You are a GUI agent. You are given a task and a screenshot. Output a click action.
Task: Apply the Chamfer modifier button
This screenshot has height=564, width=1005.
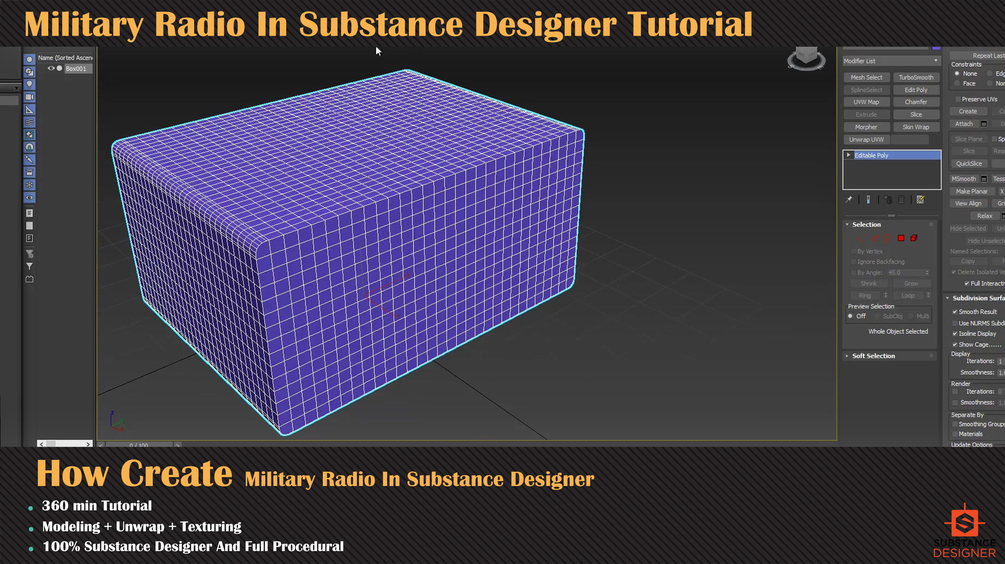[x=916, y=102]
